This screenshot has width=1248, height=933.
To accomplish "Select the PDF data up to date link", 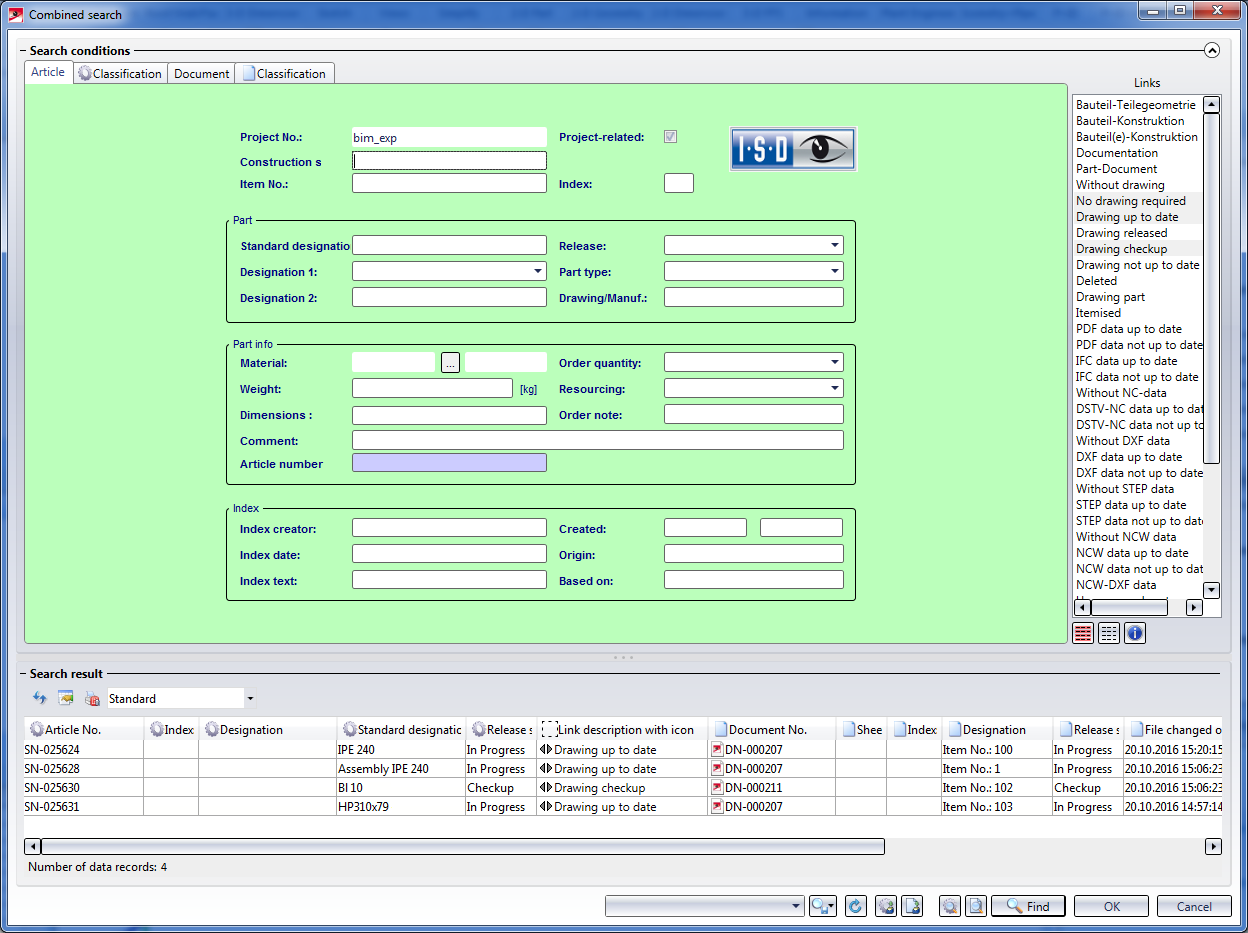I will tap(1129, 329).
